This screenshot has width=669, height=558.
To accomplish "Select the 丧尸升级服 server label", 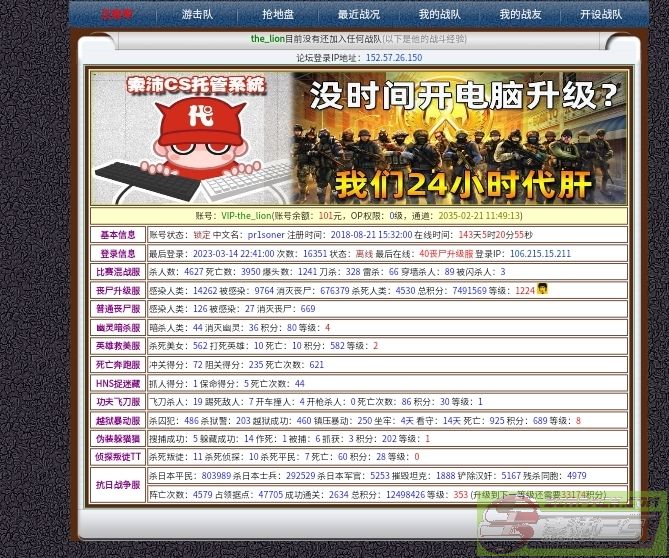I will 118,291.
